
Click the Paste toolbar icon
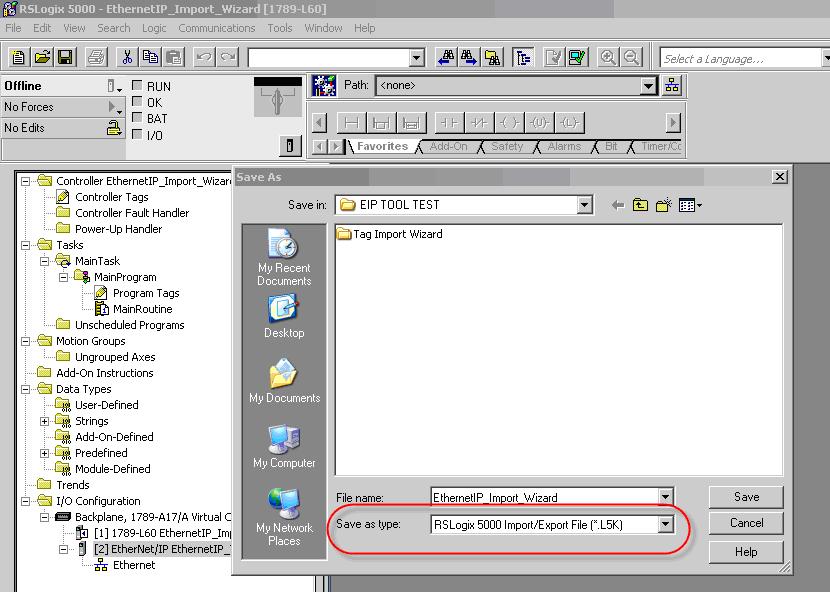(x=174, y=57)
